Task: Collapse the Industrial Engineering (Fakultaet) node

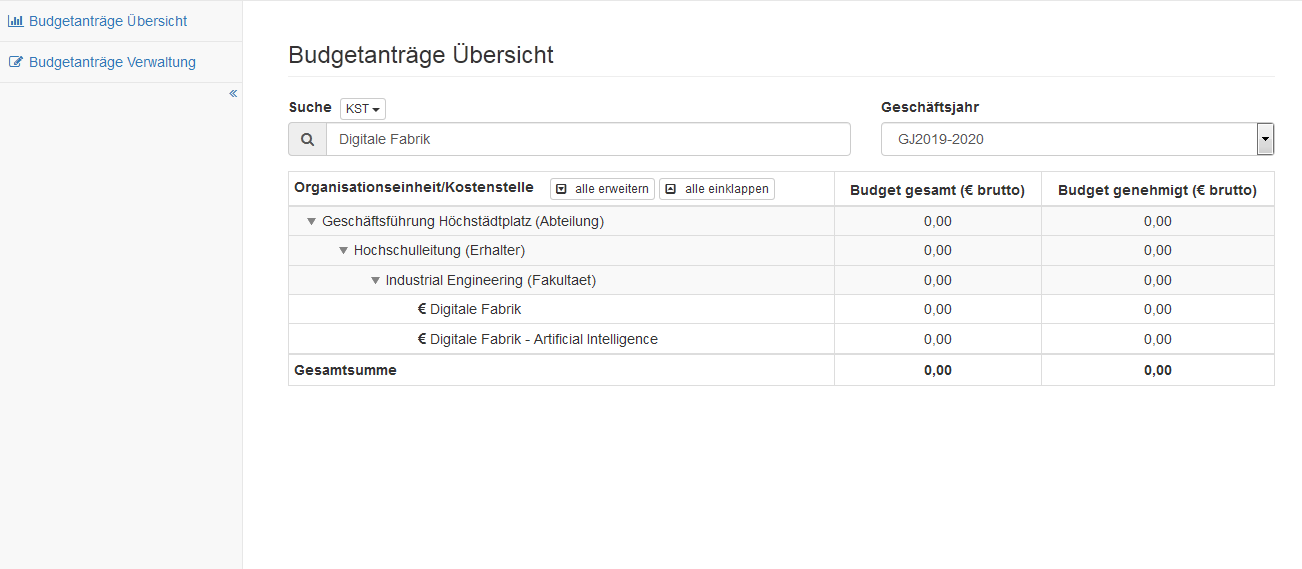Action: [x=375, y=281]
